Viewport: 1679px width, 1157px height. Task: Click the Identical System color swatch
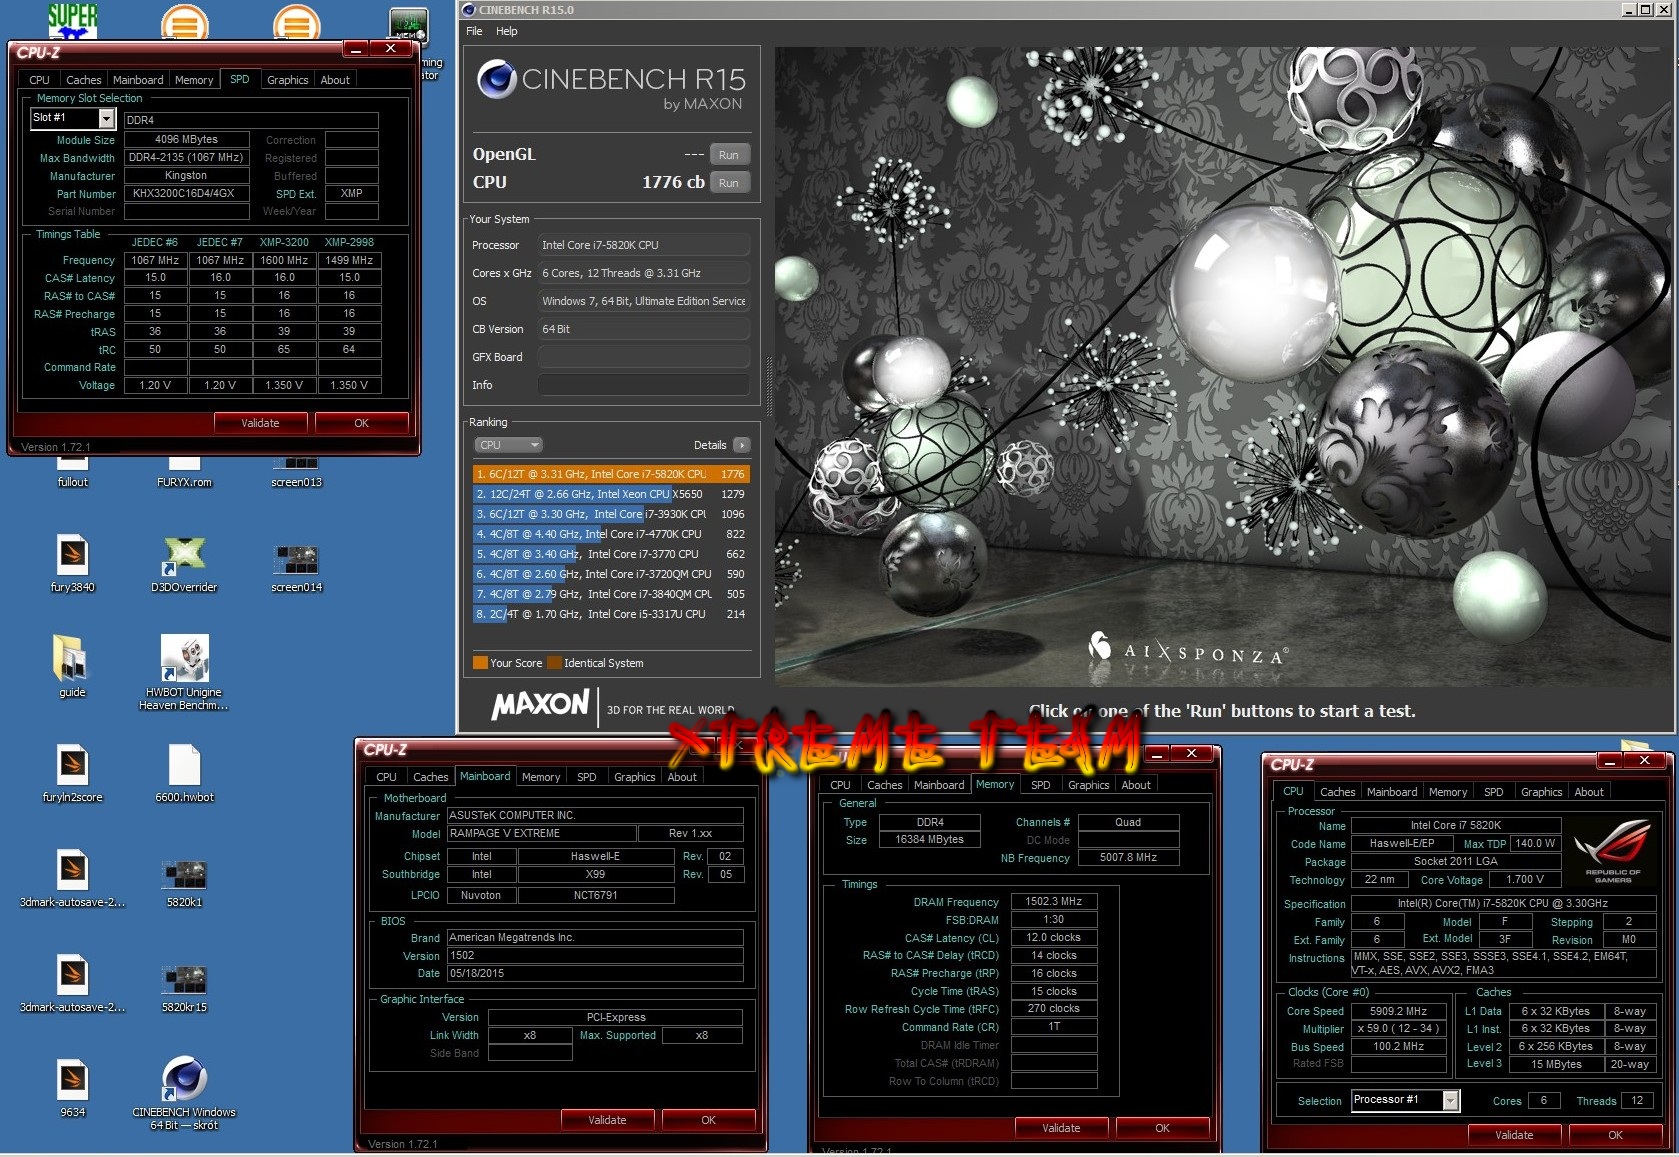point(554,662)
